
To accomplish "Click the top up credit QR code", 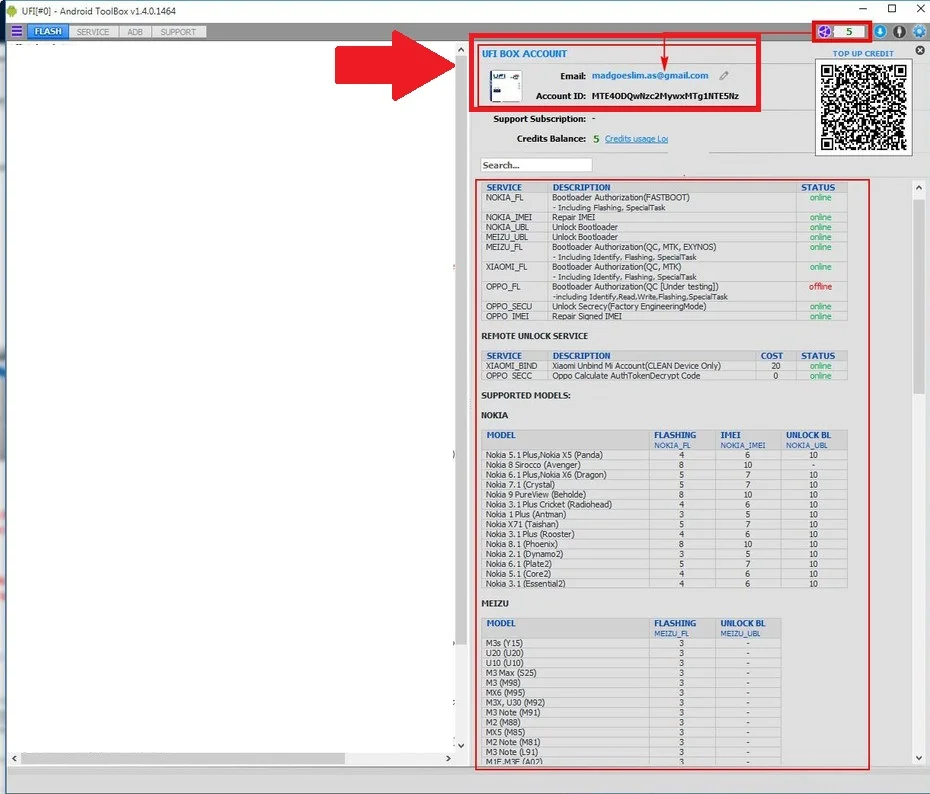I will coord(864,107).
